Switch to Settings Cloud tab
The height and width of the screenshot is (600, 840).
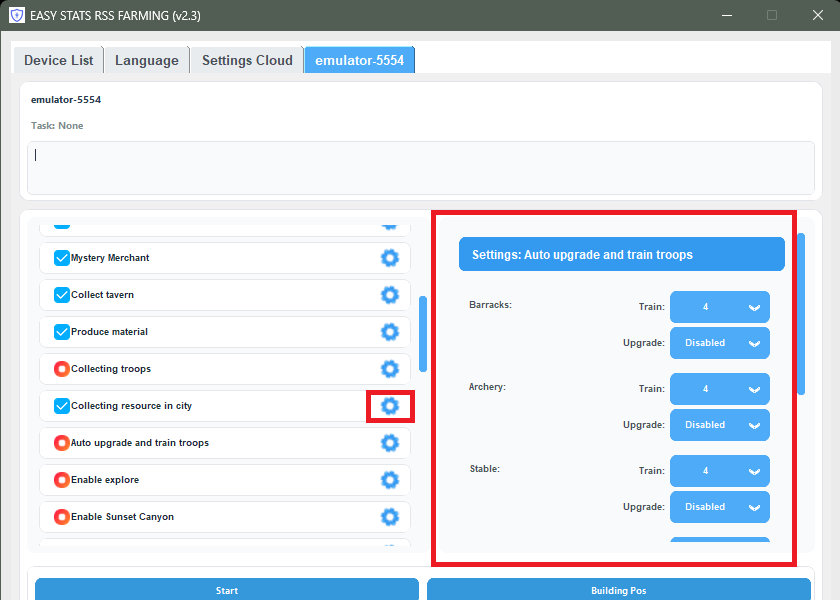(x=247, y=60)
